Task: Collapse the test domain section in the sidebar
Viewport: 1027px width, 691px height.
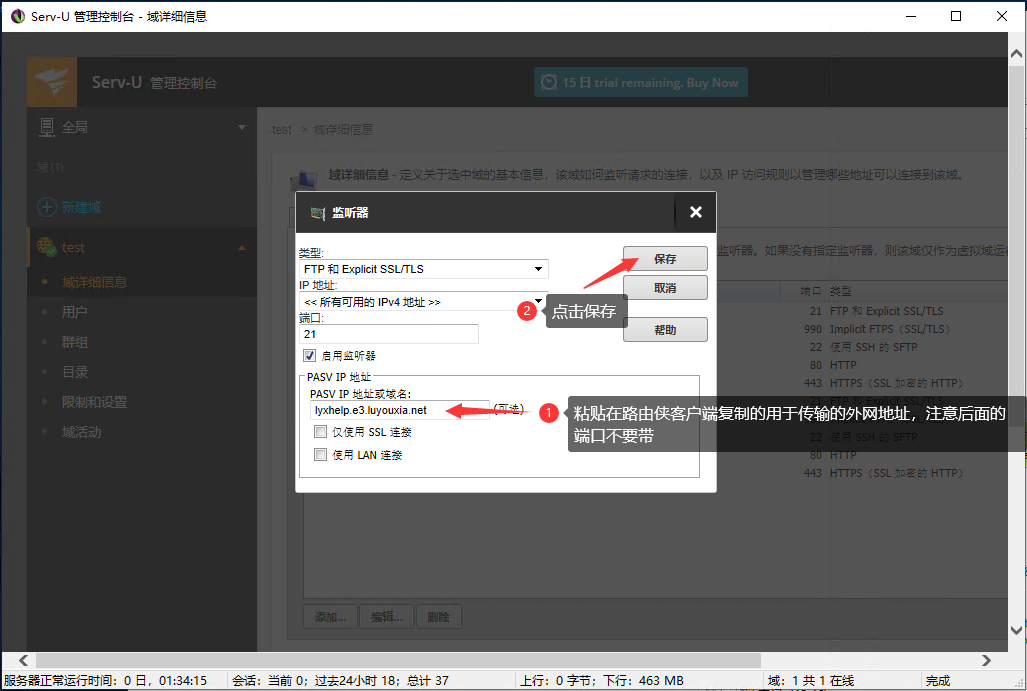Action: (240, 246)
